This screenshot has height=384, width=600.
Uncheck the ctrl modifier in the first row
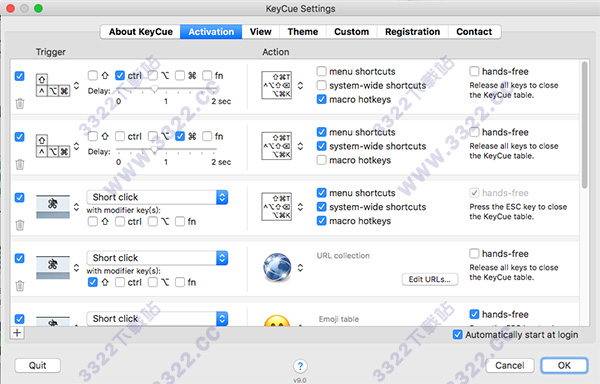point(120,75)
